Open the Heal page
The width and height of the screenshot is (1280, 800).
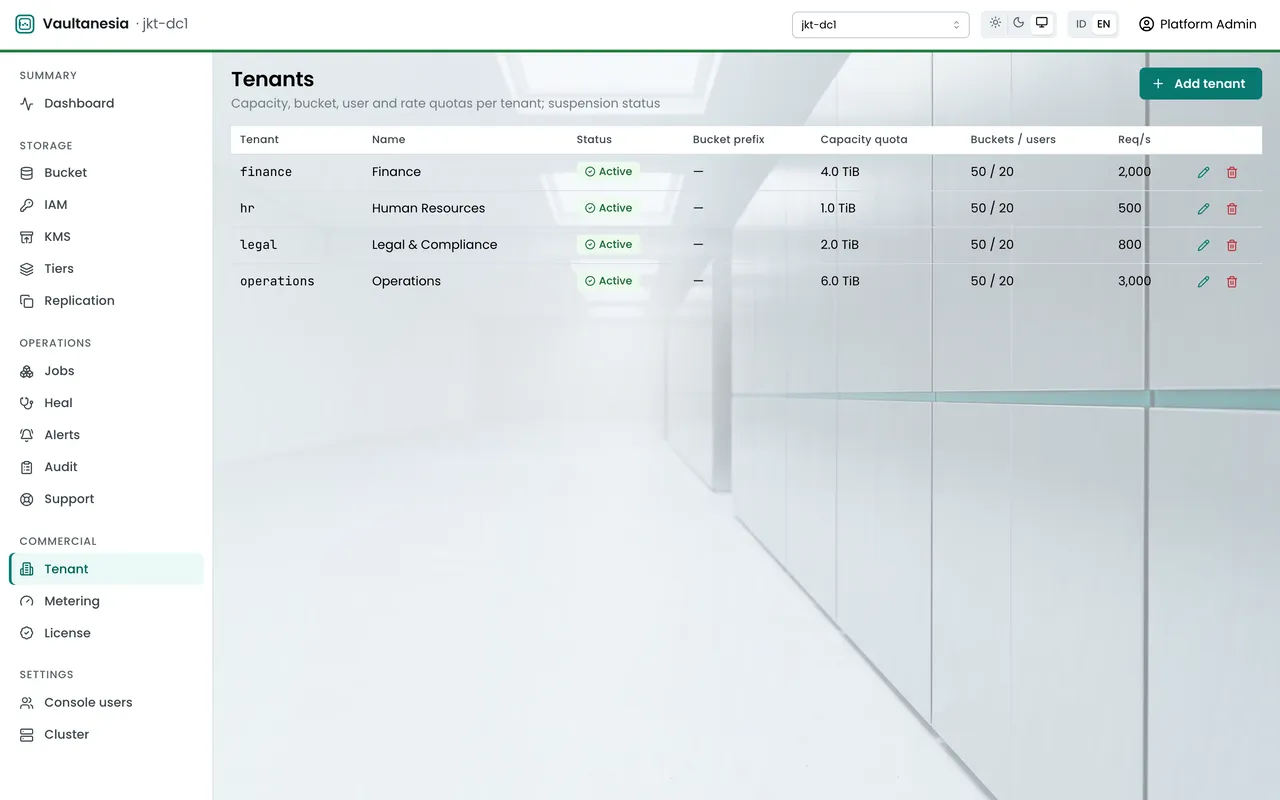(x=106, y=403)
